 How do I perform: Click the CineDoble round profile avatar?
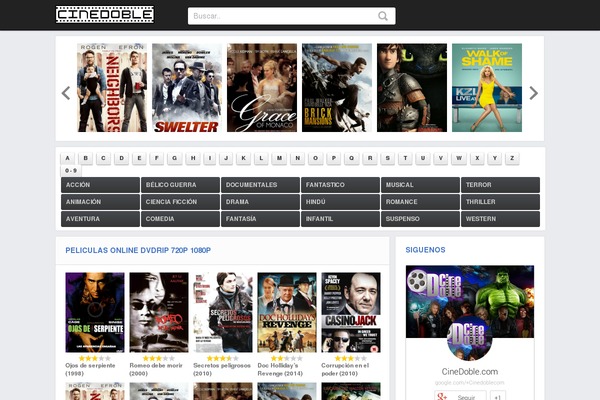coord(470,338)
